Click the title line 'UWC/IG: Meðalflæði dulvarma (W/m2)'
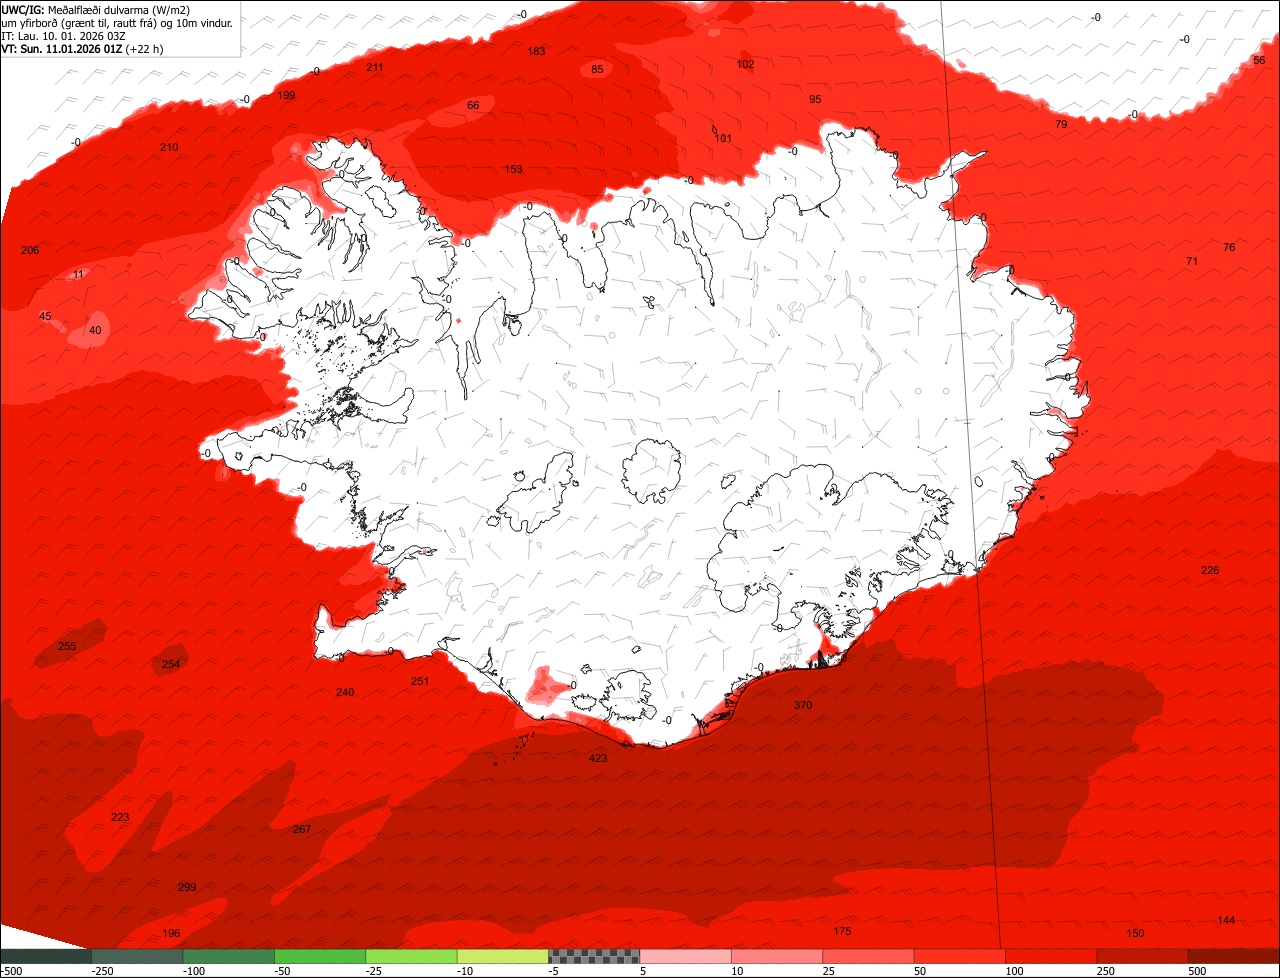The image size is (1280, 978). 96,9
